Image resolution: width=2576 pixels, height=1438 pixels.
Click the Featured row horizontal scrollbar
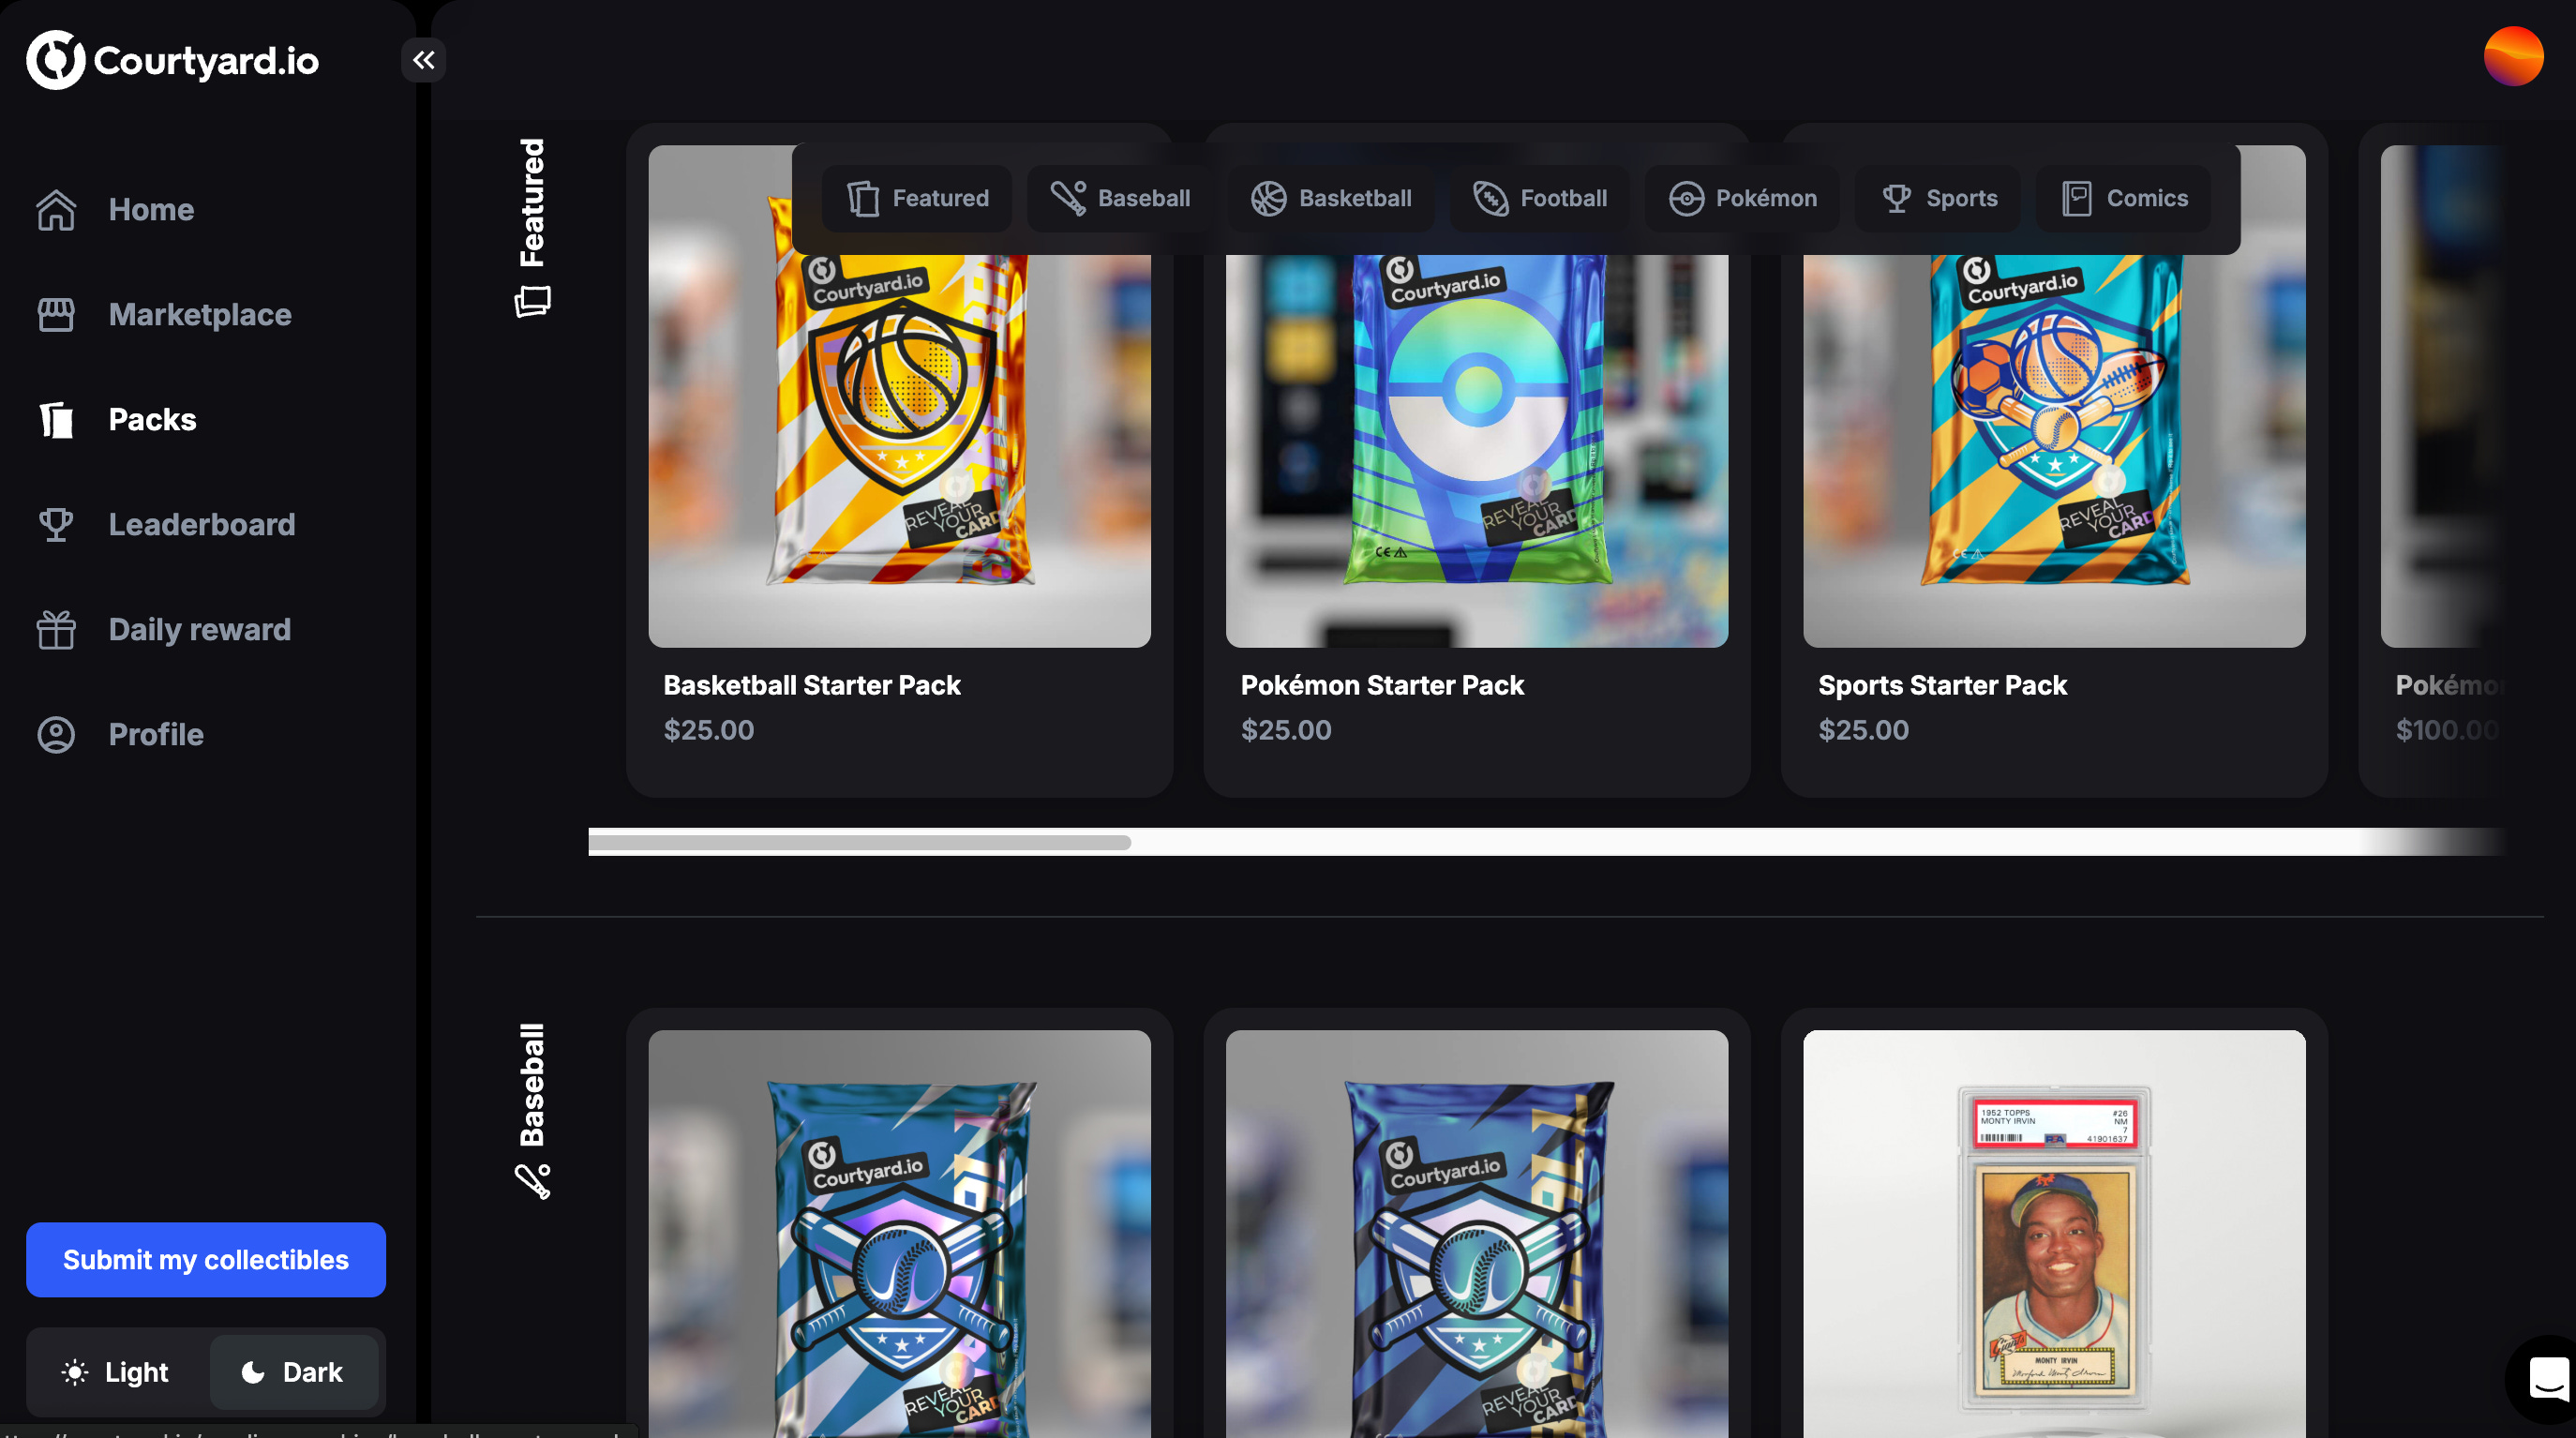(860, 842)
